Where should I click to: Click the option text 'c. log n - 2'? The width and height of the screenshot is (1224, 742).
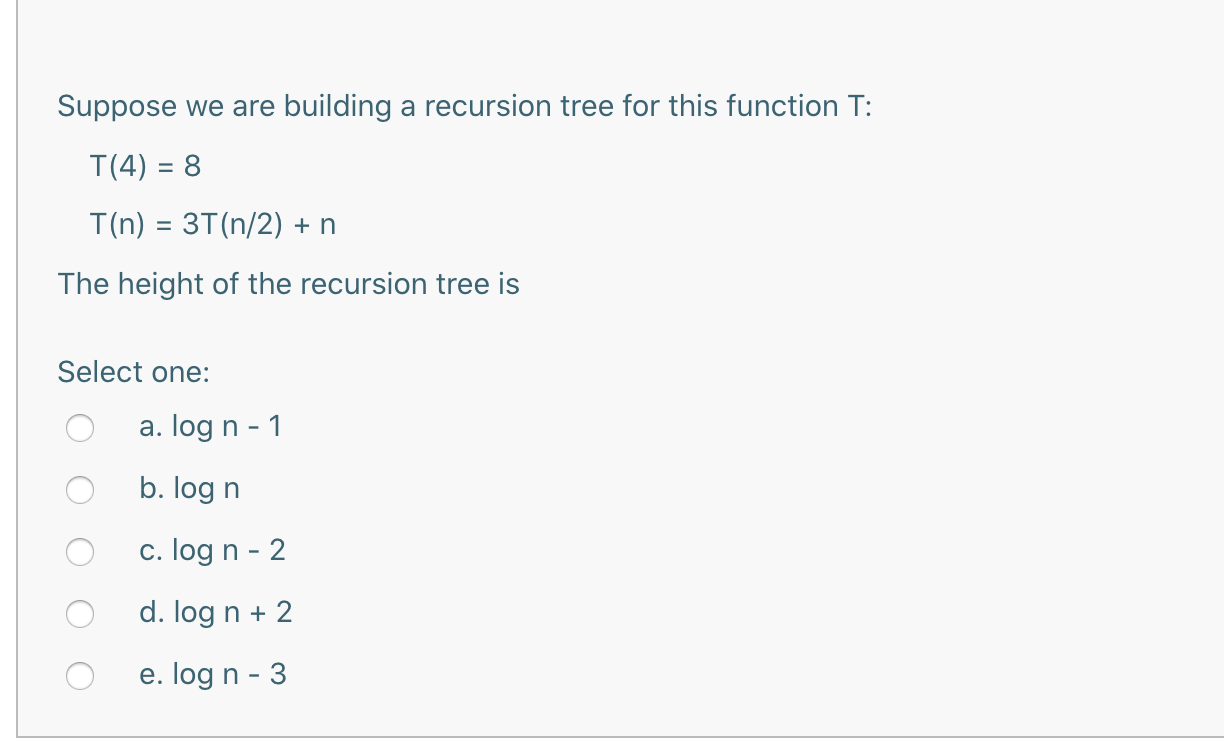pyautogui.click(x=212, y=551)
